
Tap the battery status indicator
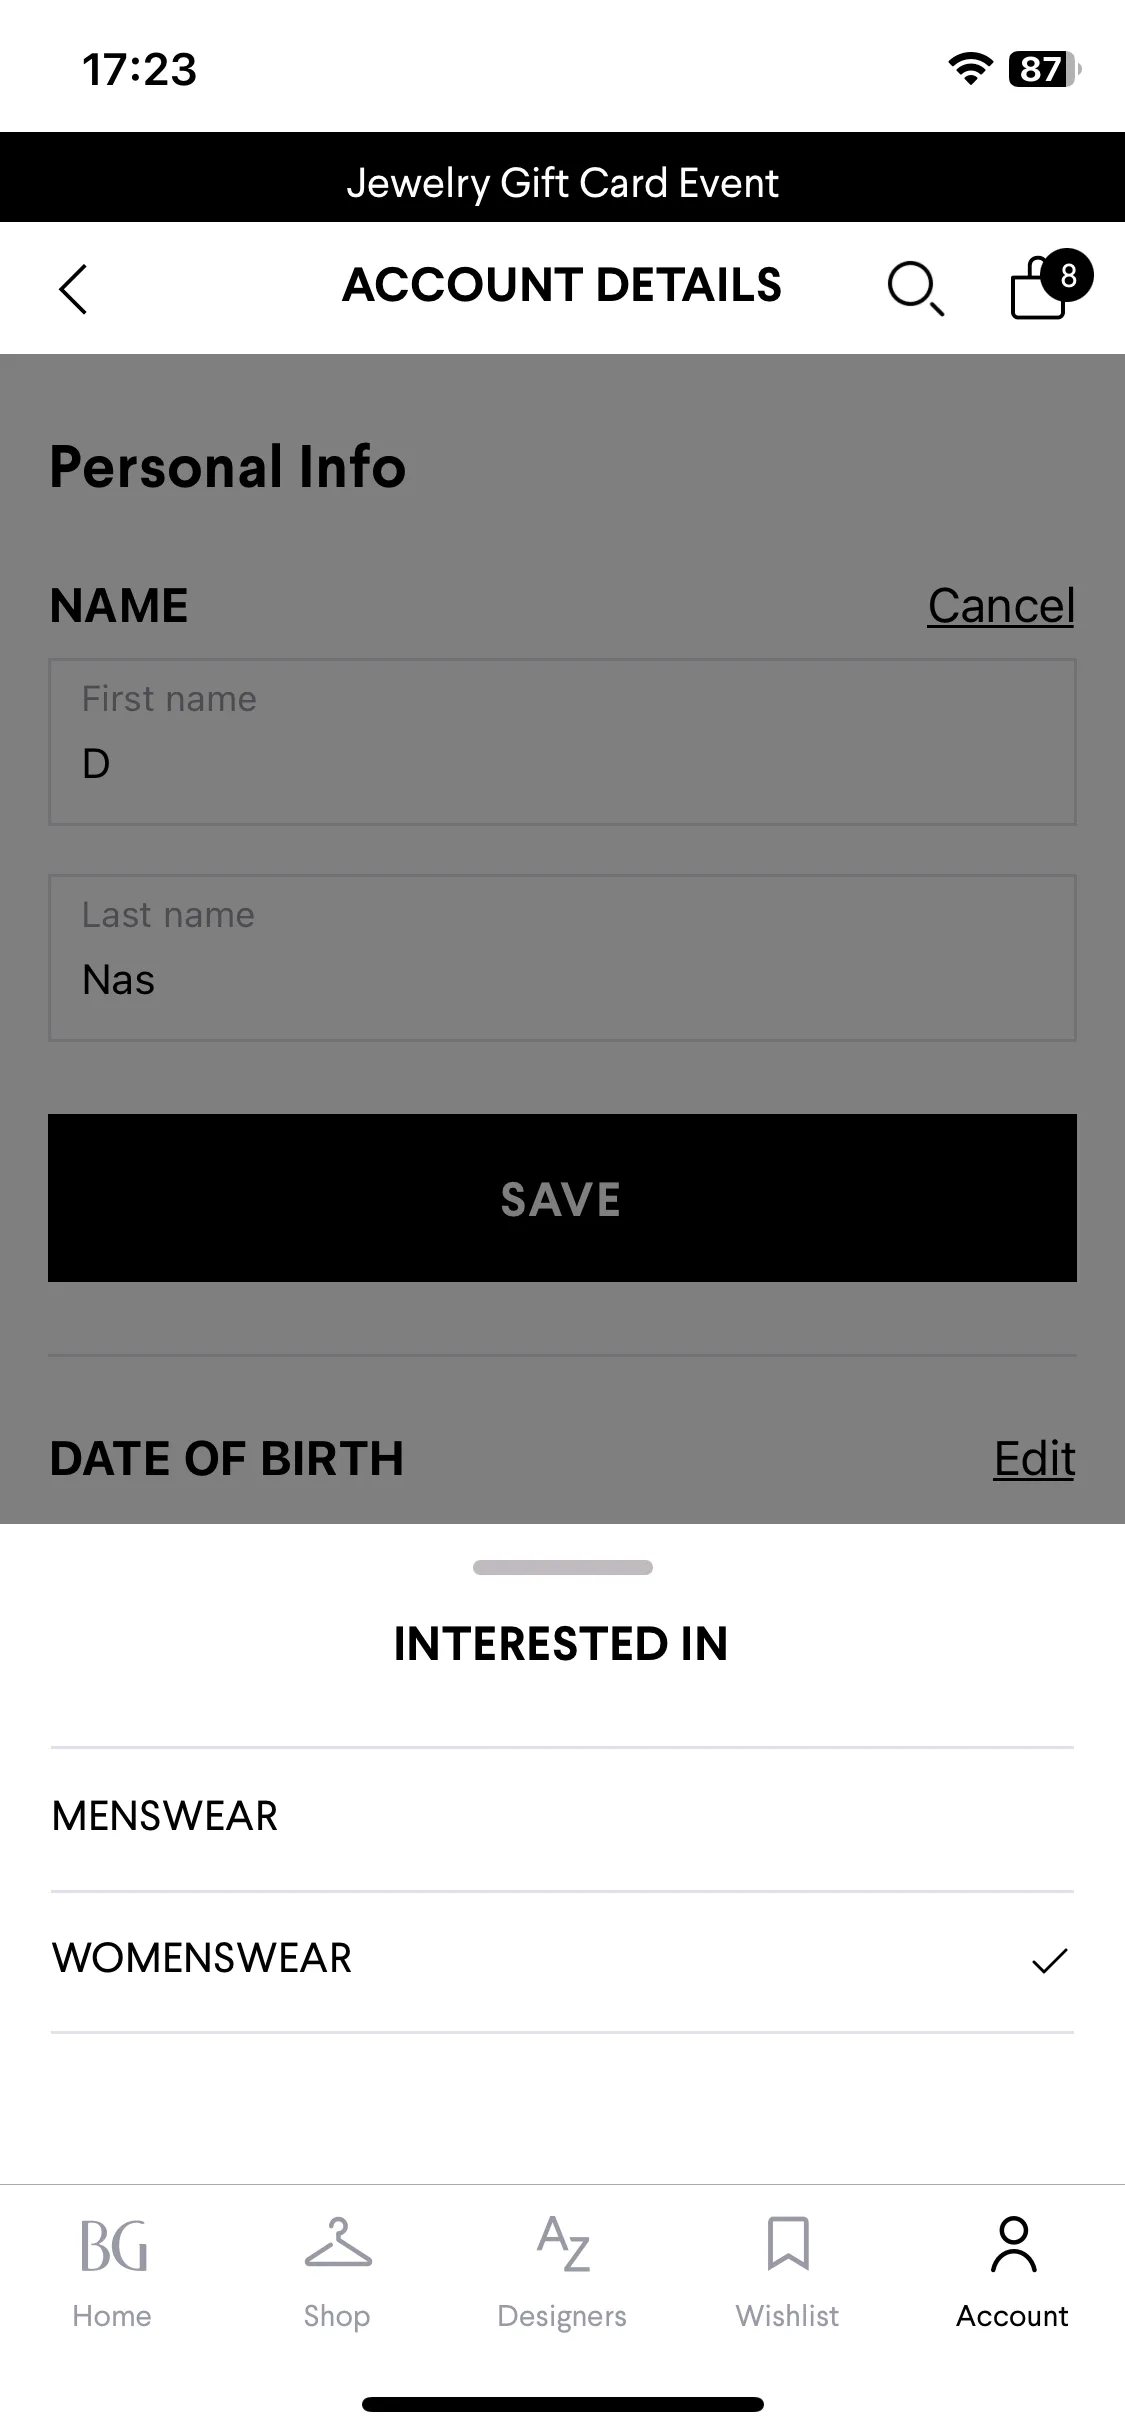[x=1045, y=69]
